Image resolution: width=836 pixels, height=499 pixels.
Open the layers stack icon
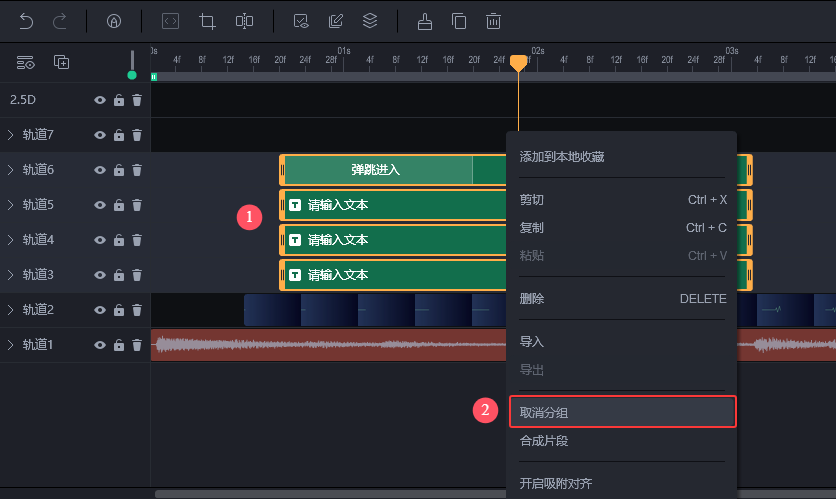pyautogui.click(x=369, y=20)
